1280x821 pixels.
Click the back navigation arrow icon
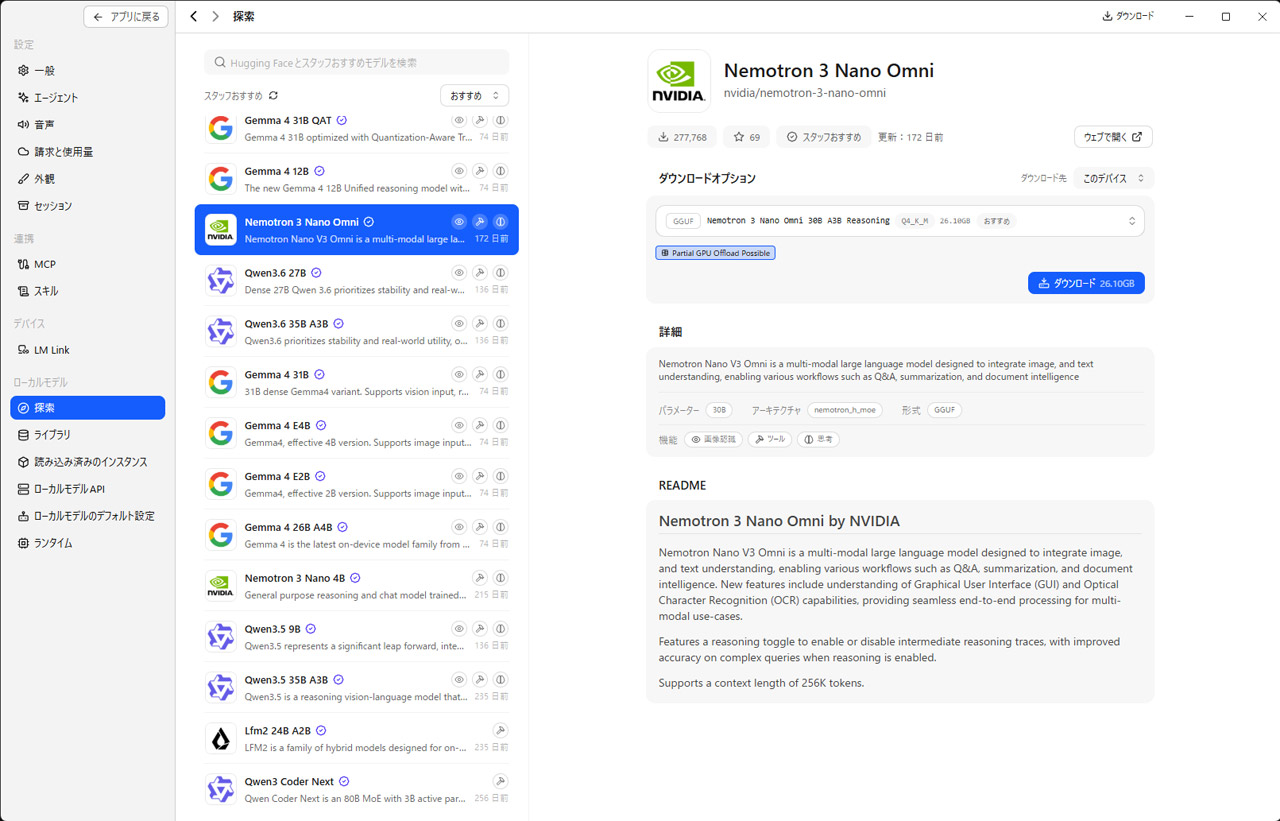[194, 17]
